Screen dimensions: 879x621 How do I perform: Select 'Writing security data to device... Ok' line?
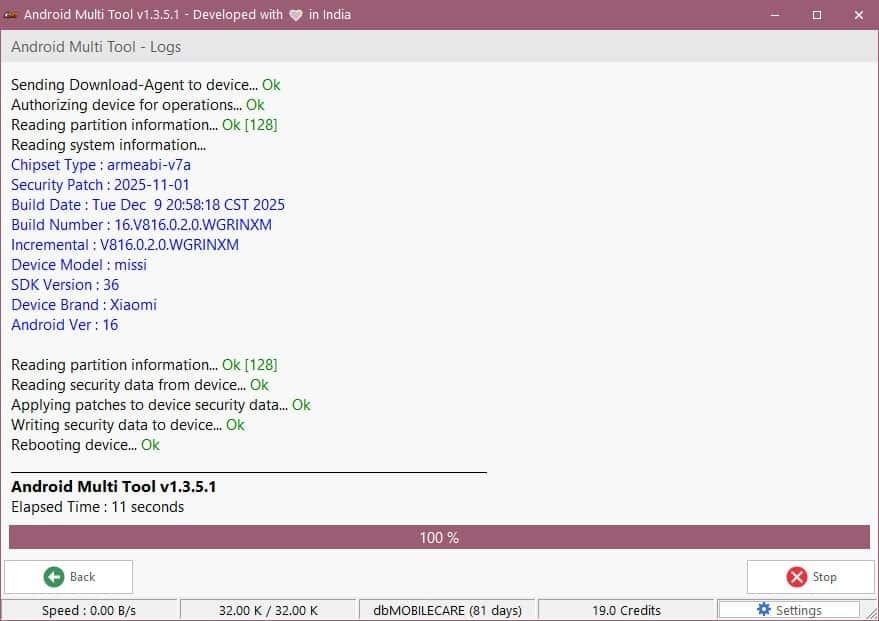pyautogui.click(x=128, y=425)
